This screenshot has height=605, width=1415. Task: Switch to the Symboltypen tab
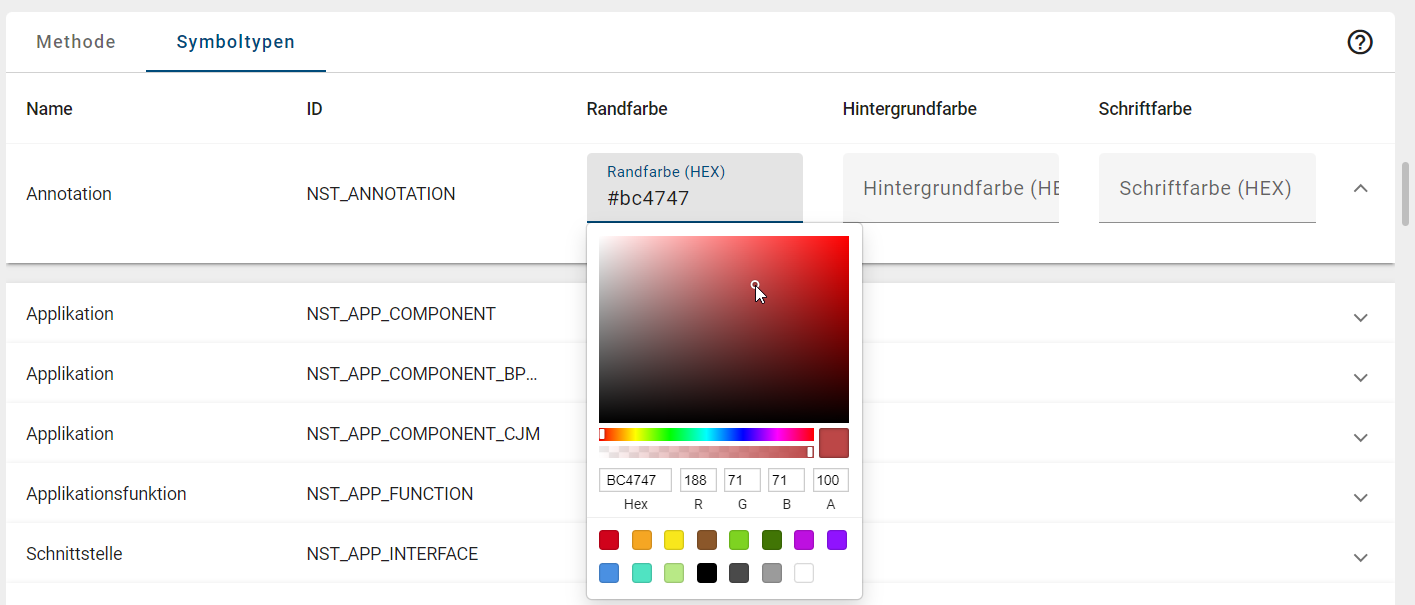click(x=235, y=42)
